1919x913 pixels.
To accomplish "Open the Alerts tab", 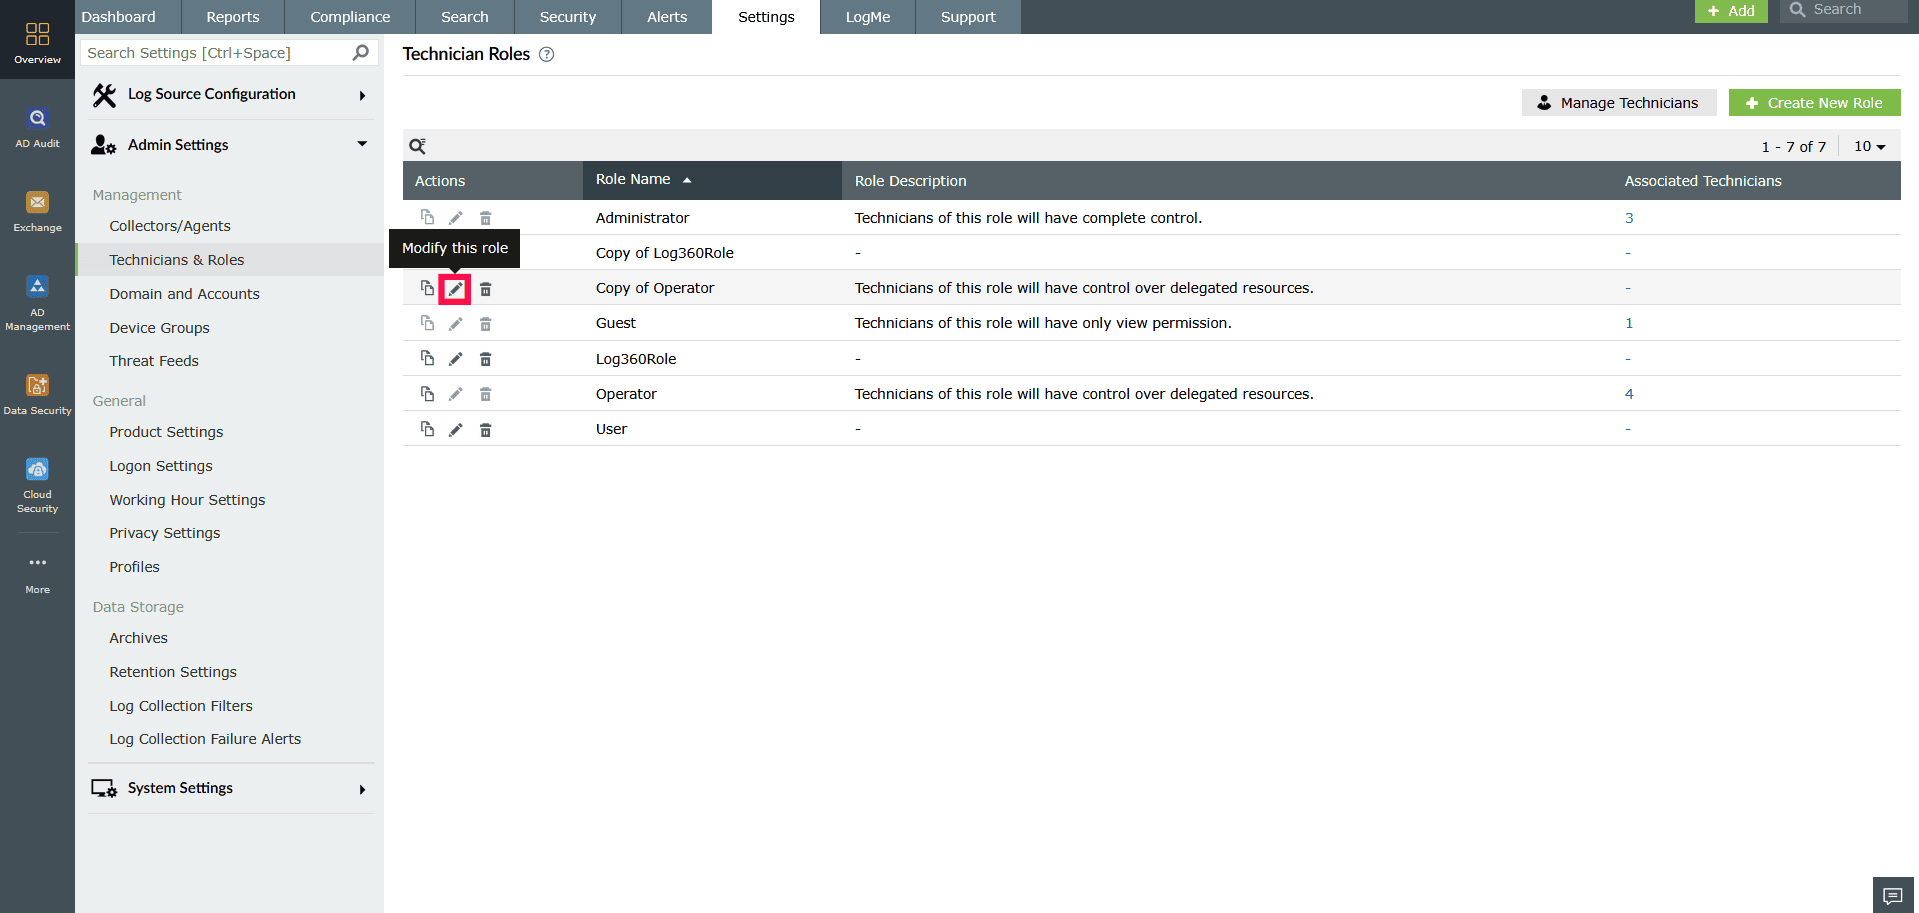I will [665, 16].
